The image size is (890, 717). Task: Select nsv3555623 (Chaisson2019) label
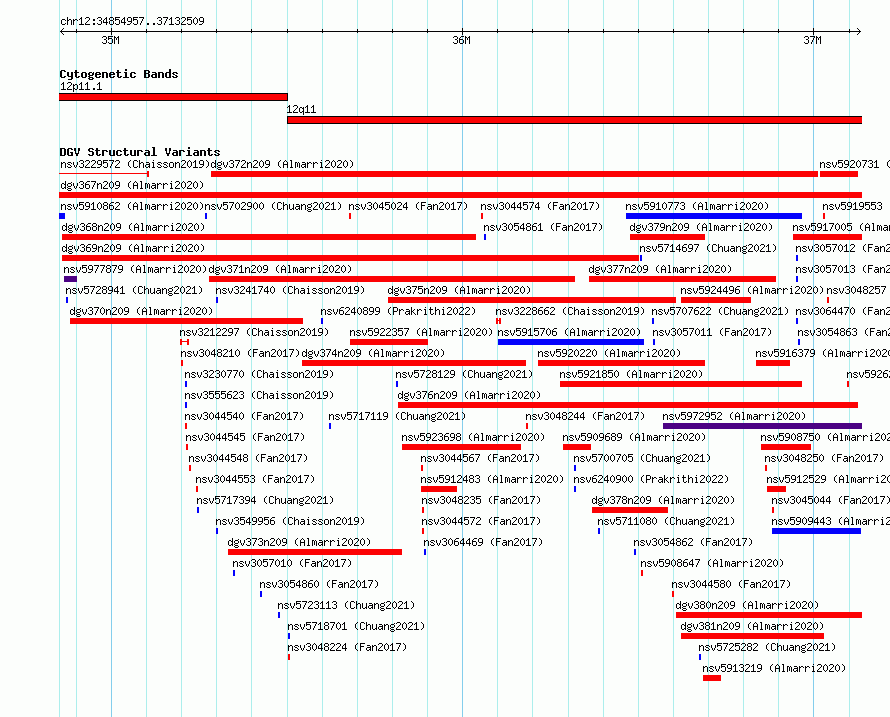click(259, 395)
